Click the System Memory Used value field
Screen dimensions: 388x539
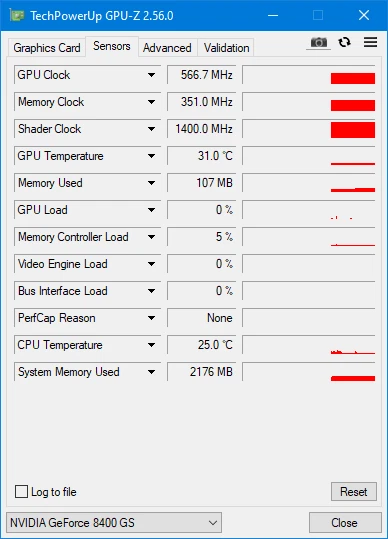(x=202, y=372)
